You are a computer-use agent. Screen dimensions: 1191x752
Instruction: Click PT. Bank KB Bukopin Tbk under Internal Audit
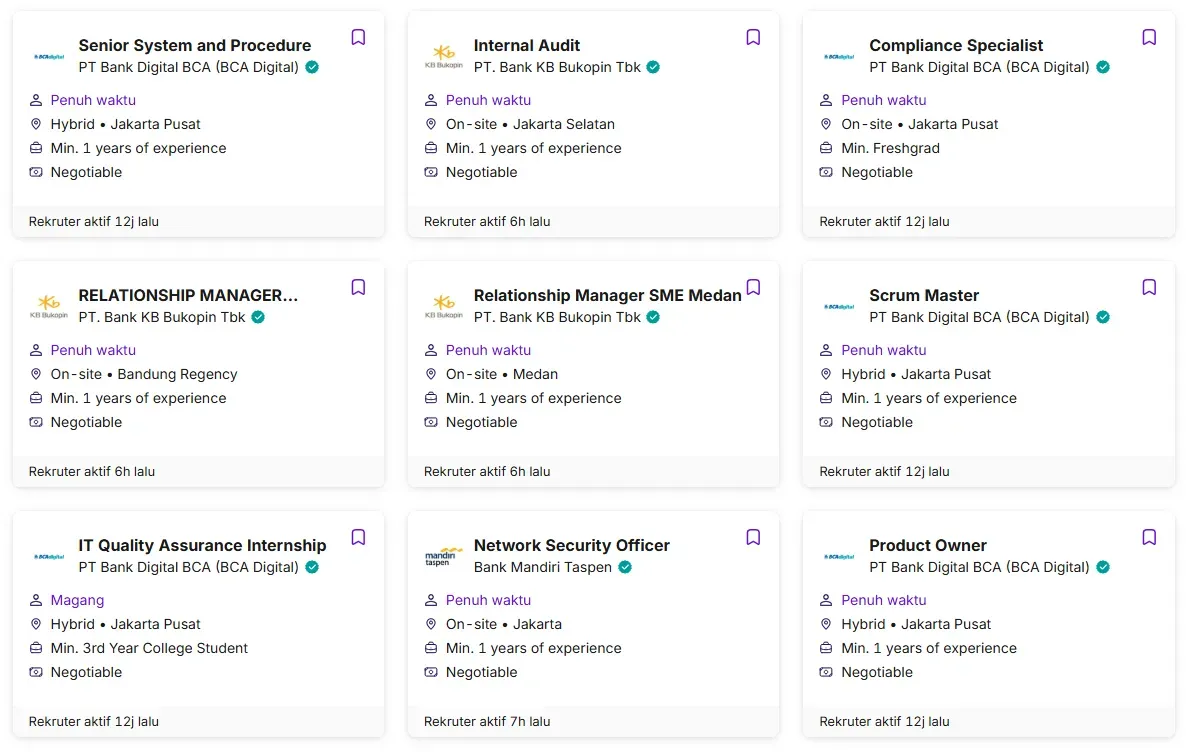point(557,67)
